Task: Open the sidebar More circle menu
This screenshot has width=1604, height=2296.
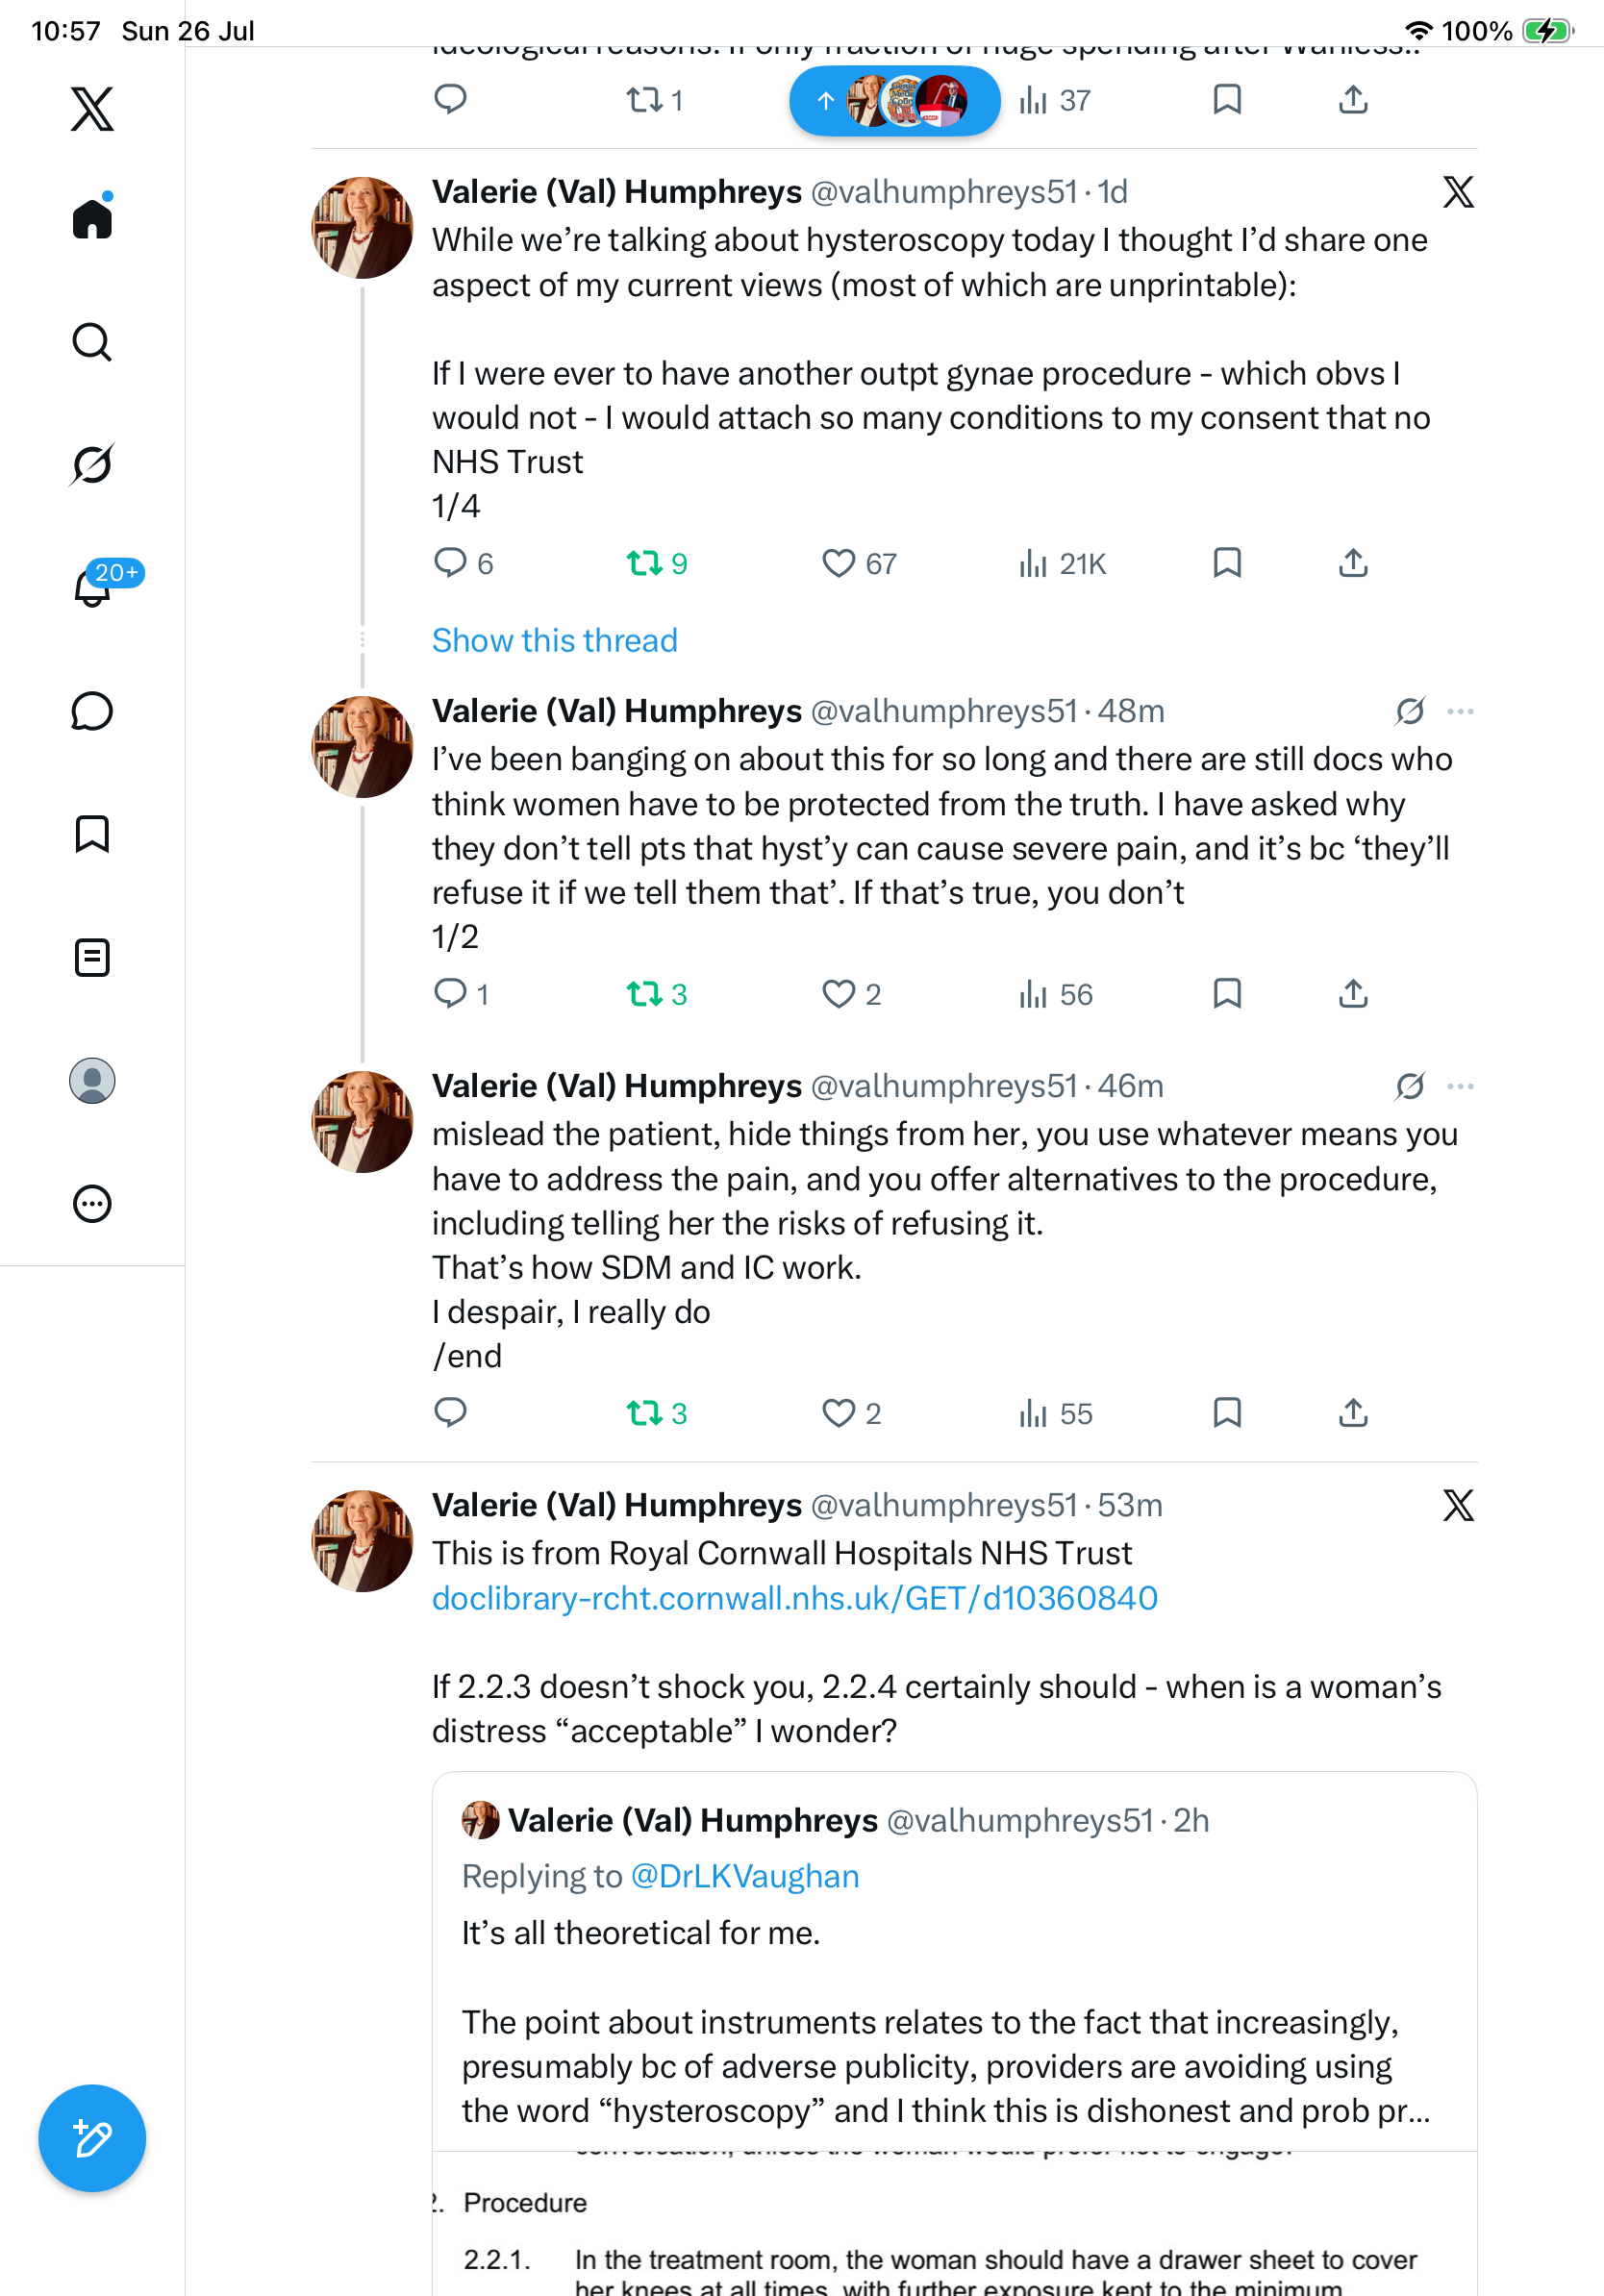Action: click(x=92, y=1204)
